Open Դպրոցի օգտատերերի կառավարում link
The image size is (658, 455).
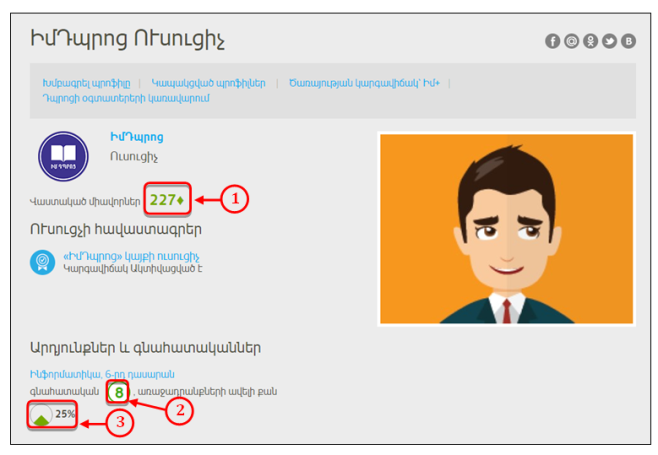point(126,98)
